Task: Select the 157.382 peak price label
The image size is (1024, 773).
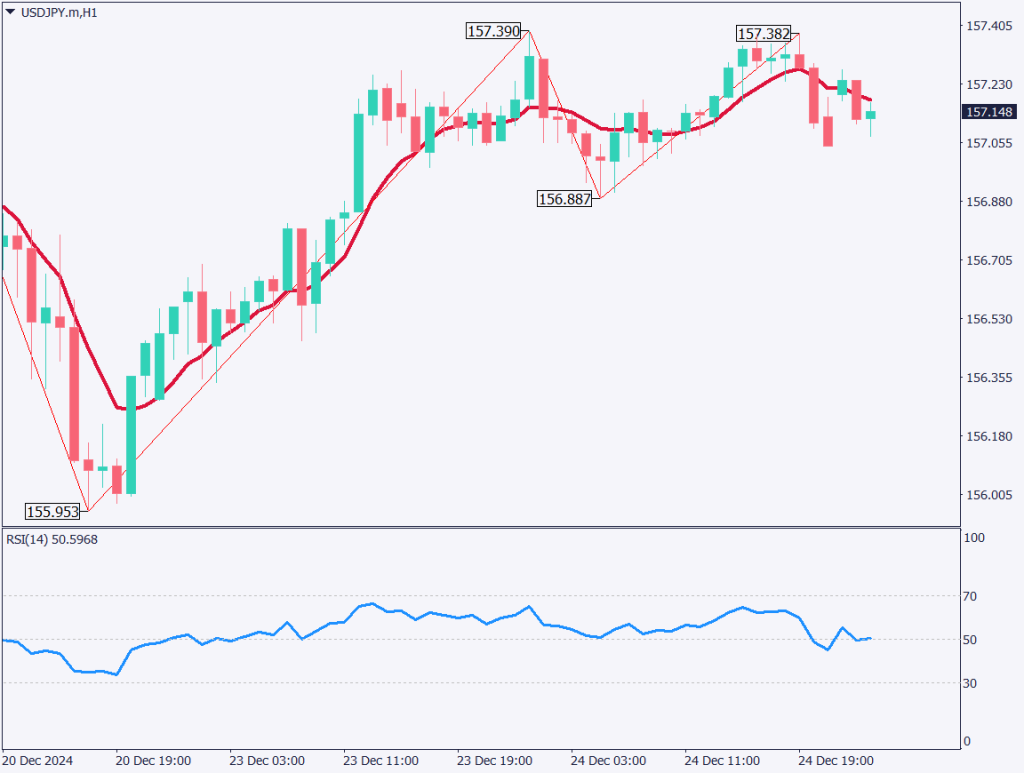Action: [765, 34]
